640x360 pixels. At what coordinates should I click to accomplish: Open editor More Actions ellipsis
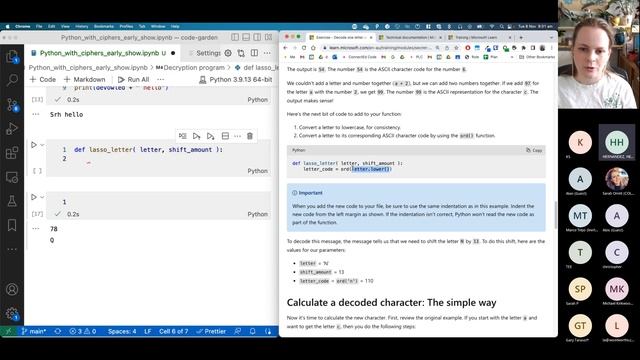click(x=267, y=53)
